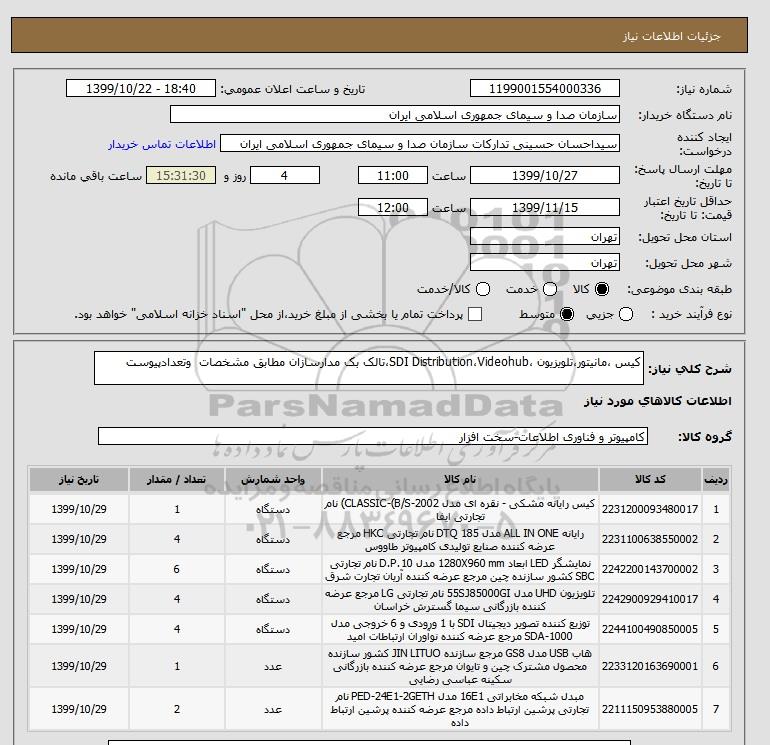Click product code 2233120163690001
This screenshot has height=745, width=770.
pyautogui.click(x=650, y=666)
